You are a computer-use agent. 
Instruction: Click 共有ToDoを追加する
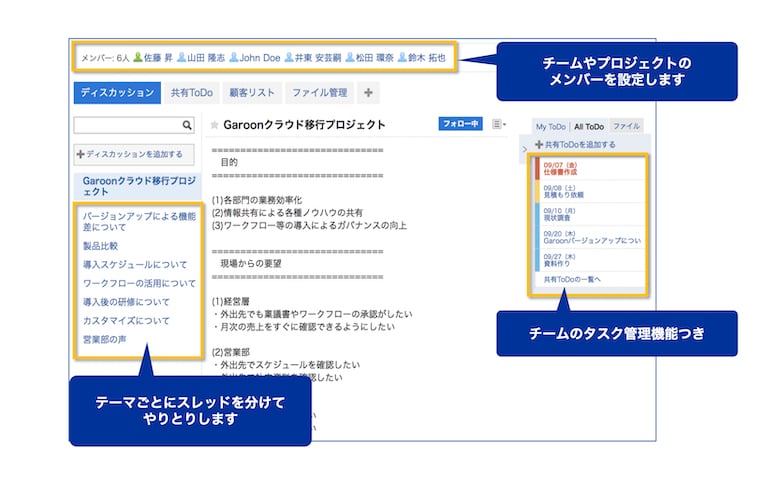575,145
